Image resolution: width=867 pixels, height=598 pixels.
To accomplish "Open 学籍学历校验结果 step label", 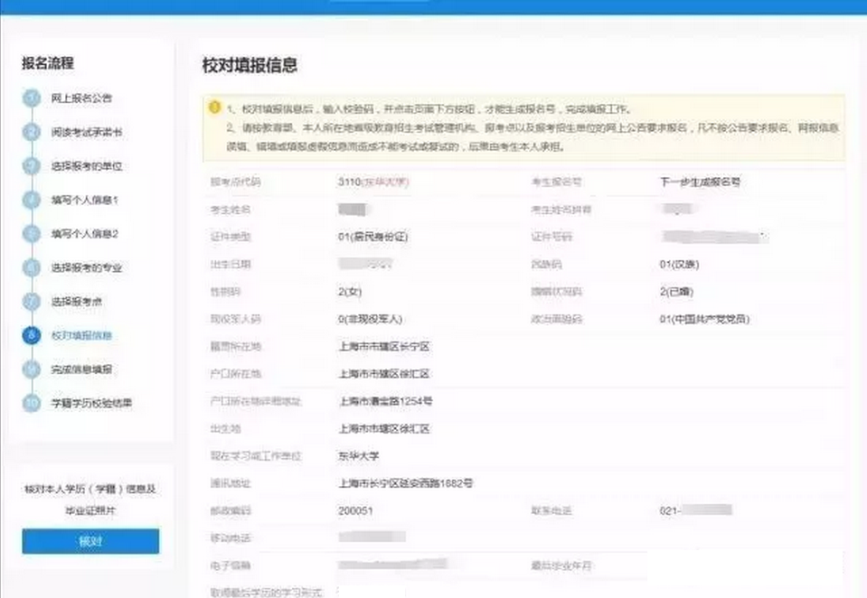I will pyautogui.click(x=92, y=404).
